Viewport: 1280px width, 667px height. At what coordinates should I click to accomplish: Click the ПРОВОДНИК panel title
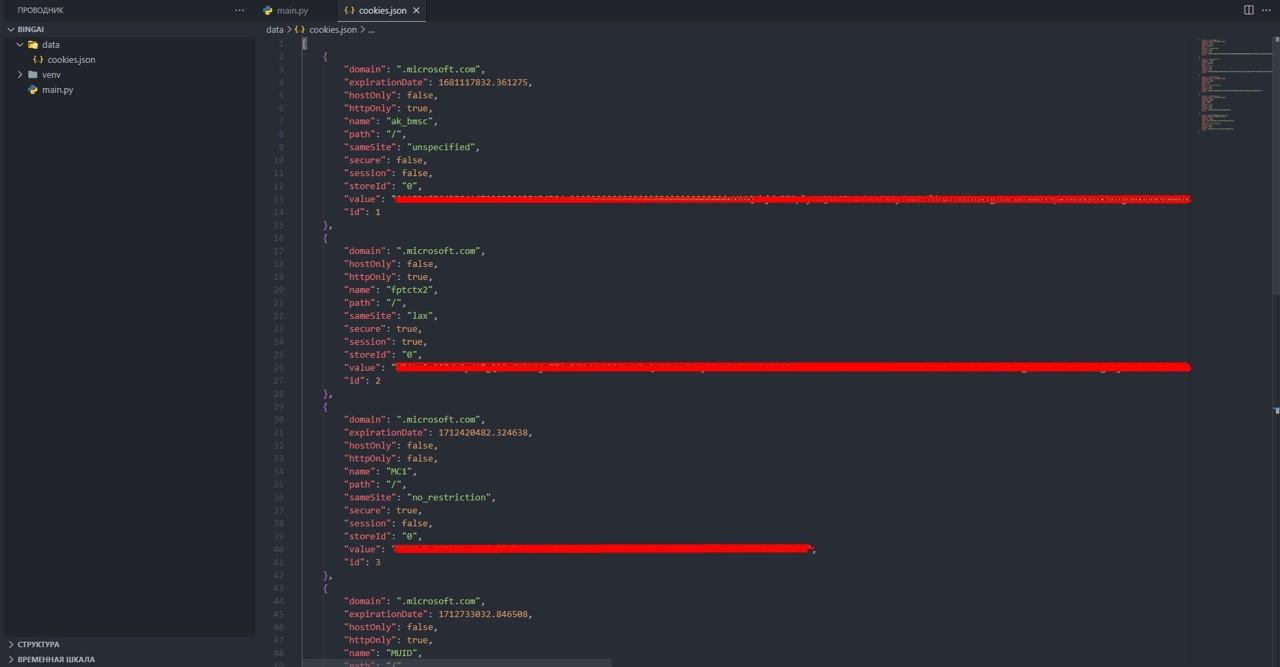tap(40, 10)
